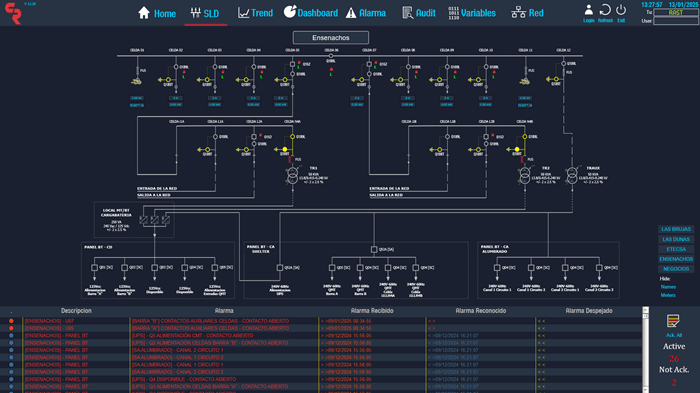This screenshot has height=393, width=700.
Task: Acknowledge all alarms with Ack. All
Action: click(x=673, y=326)
